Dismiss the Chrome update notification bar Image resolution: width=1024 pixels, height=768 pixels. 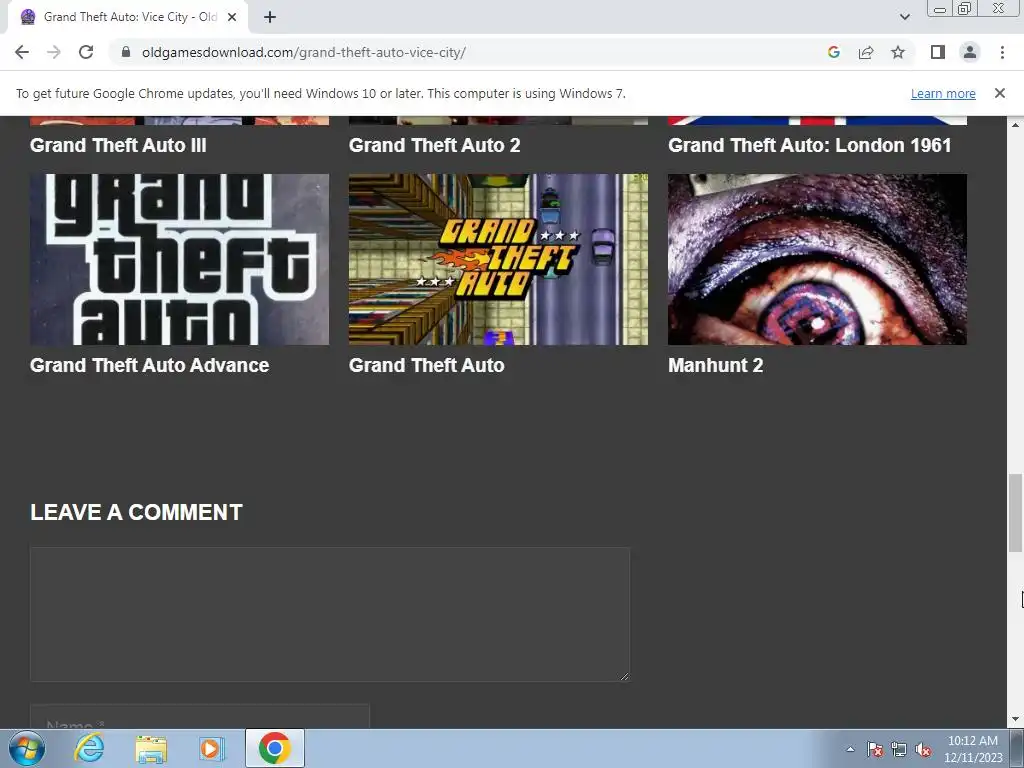point(999,93)
